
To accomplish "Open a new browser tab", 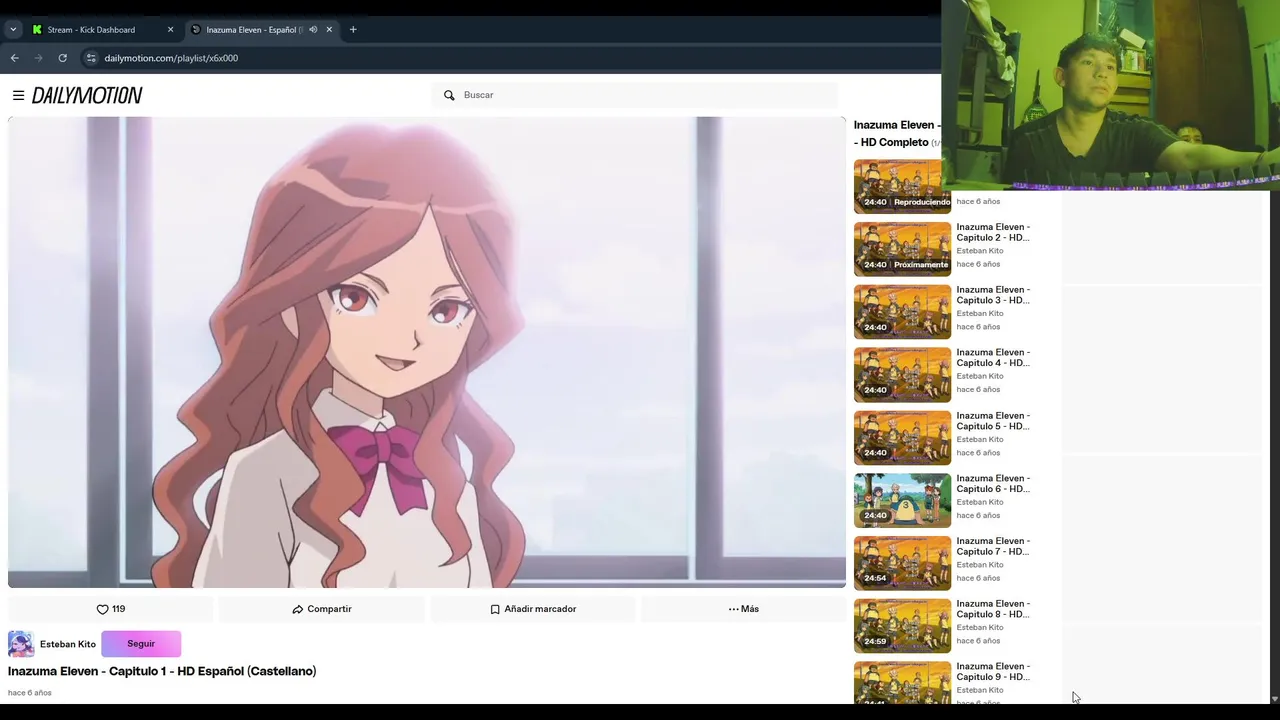I will tap(353, 30).
